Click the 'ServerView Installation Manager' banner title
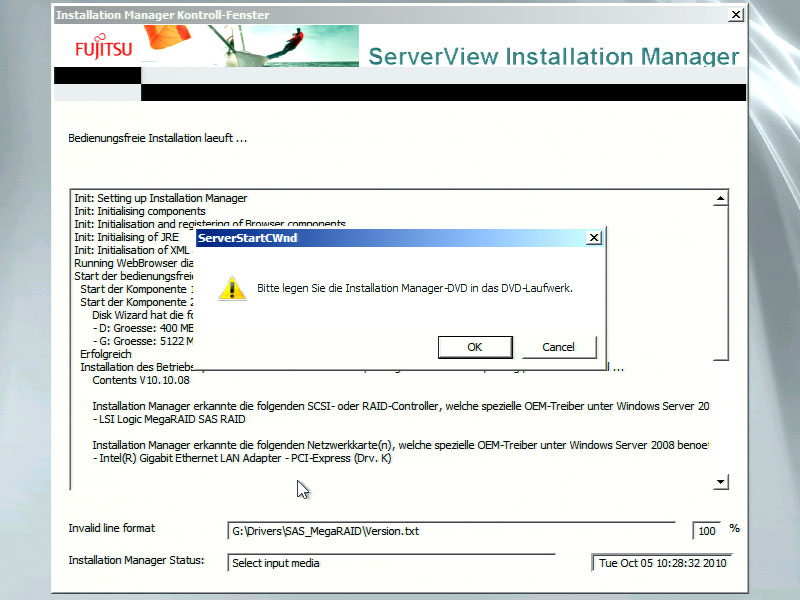This screenshot has height=600, width=800. pyautogui.click(x=554, y=56)
